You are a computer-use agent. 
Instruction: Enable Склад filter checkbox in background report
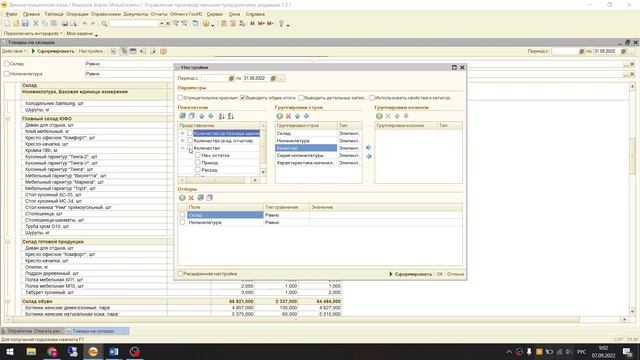tap(7, 64)
